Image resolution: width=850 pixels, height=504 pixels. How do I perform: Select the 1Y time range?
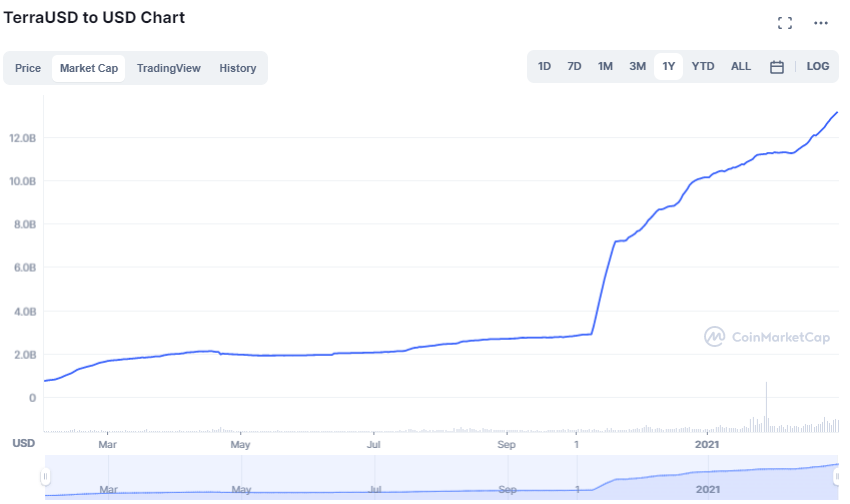(668, 66)
